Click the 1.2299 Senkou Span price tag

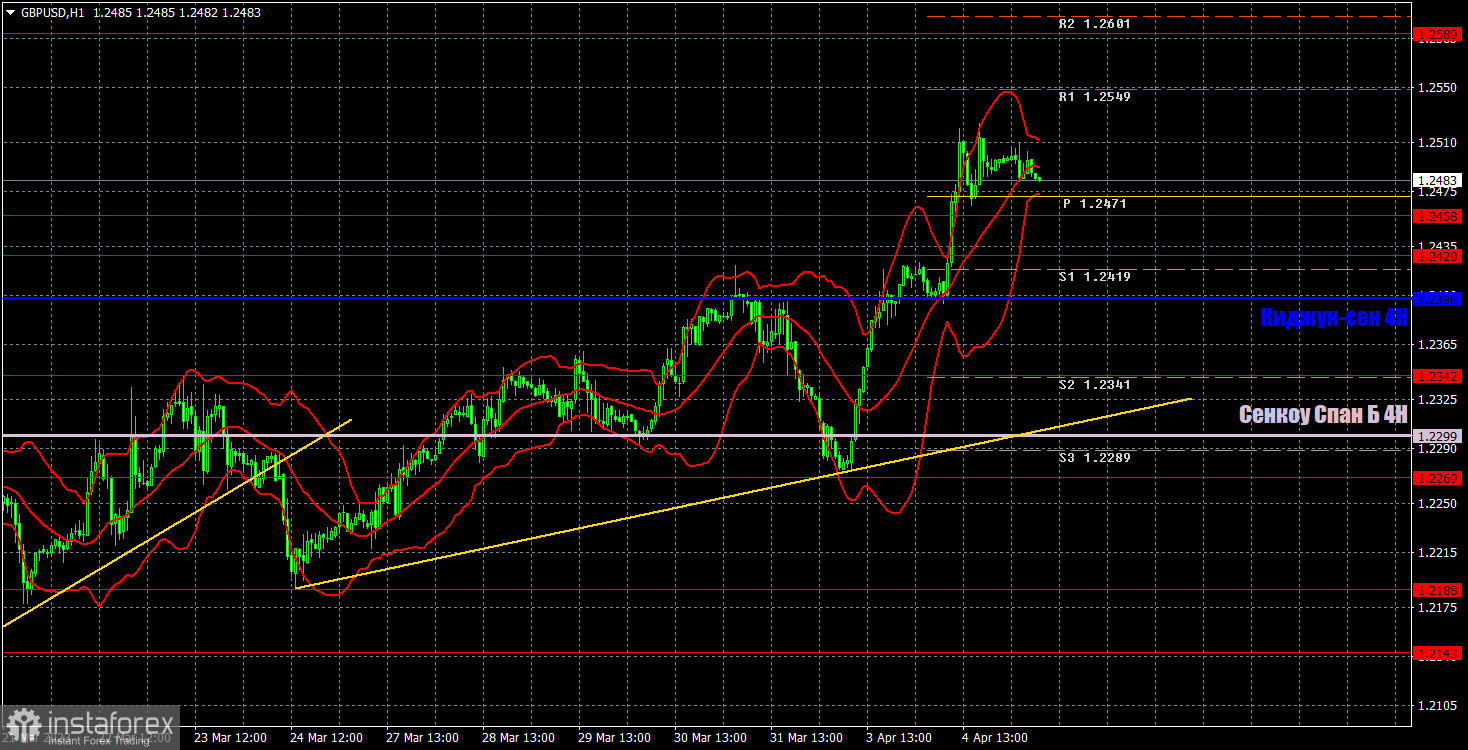click(1439, 436)
